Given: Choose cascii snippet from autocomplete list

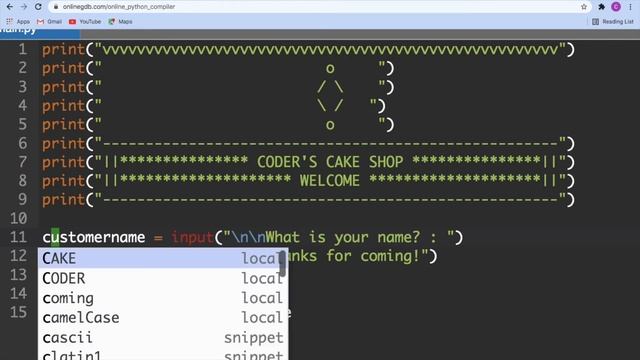Looking at the screenshot, I should 163,338.
